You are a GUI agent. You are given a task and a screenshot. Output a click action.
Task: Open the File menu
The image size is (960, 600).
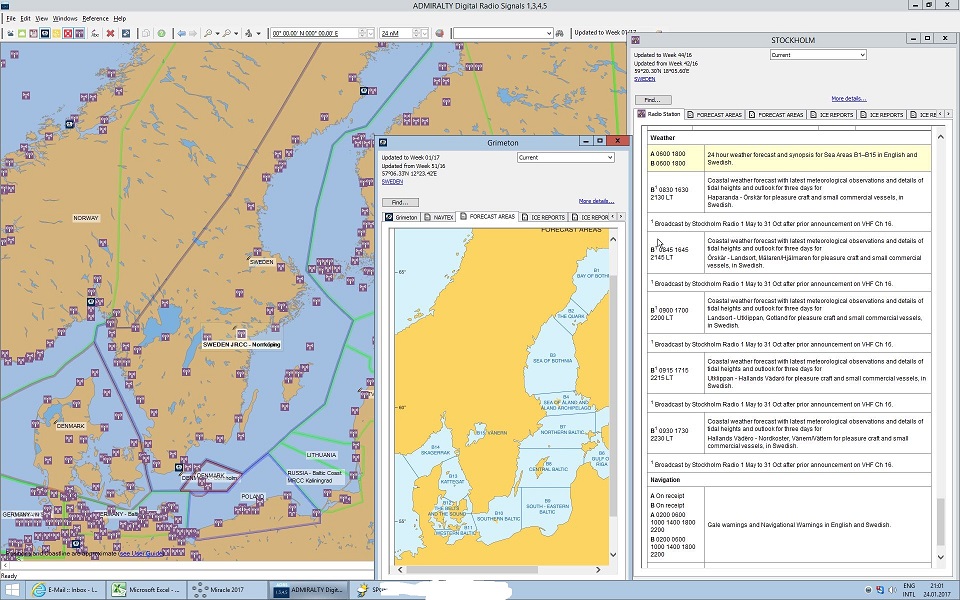(11, 18)
